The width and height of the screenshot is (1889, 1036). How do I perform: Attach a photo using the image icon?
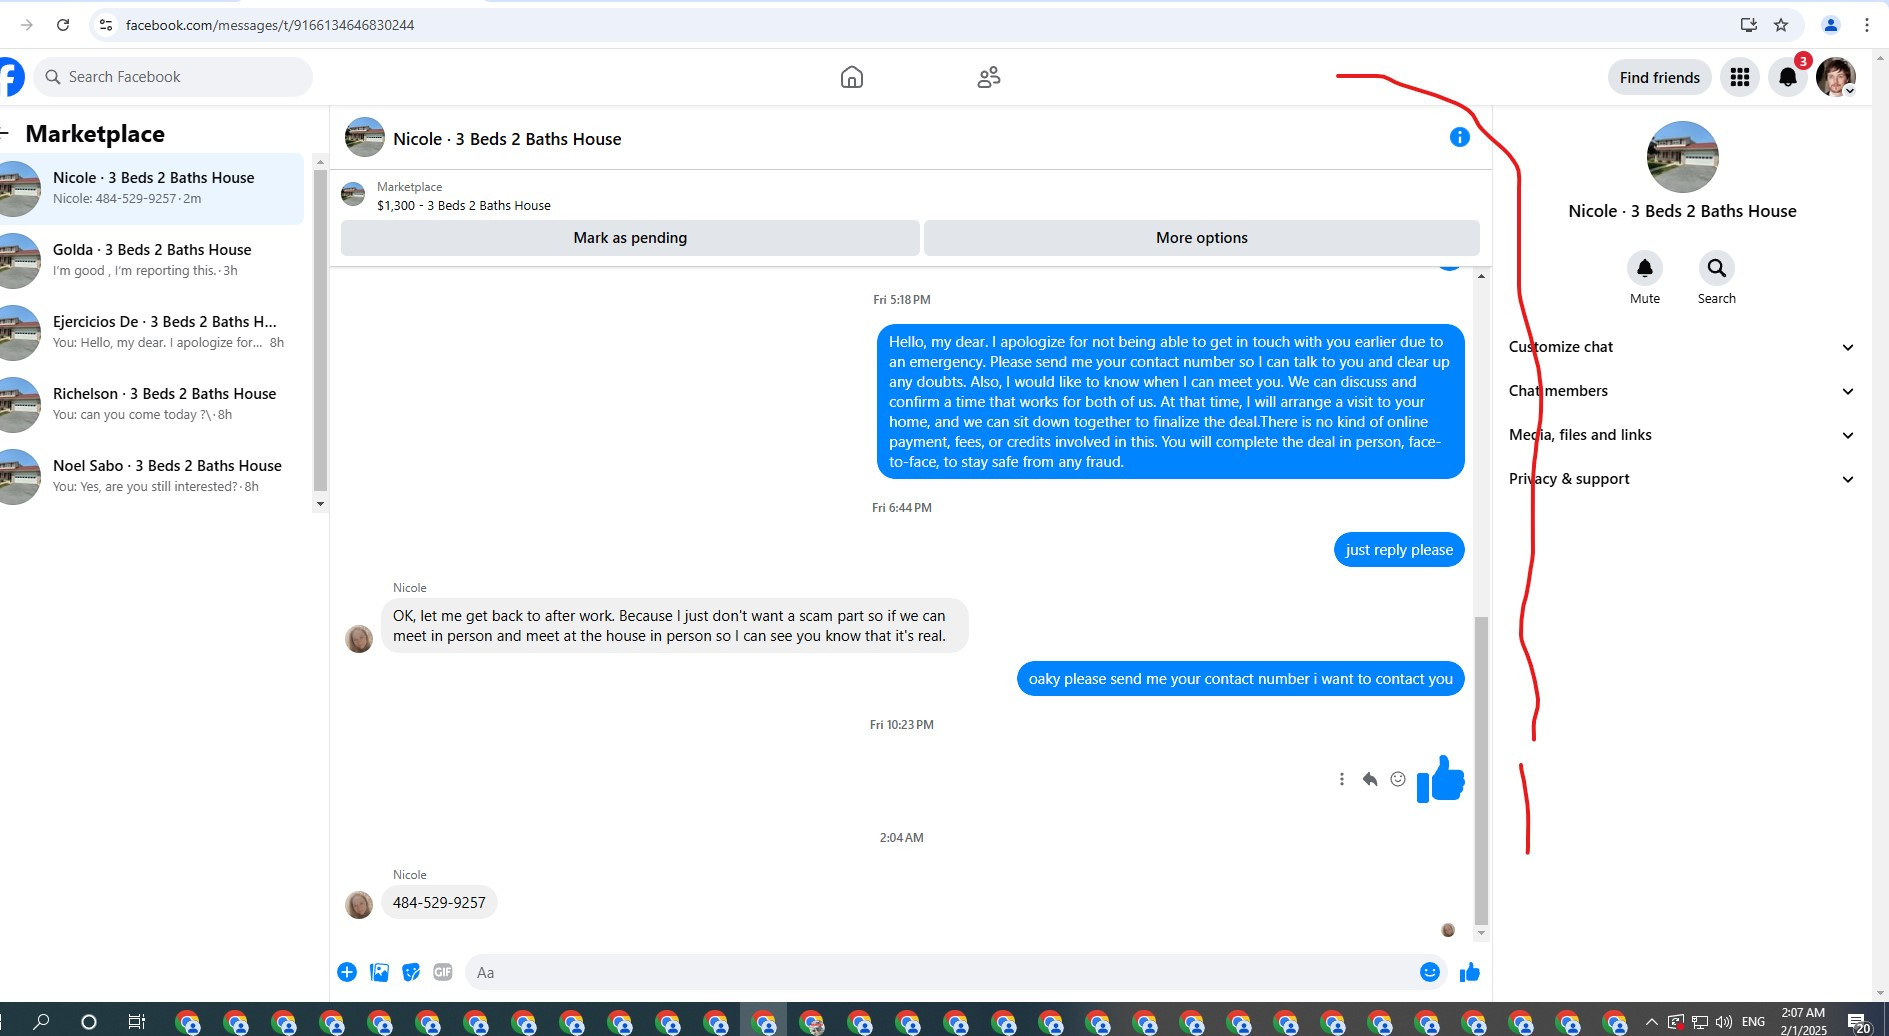tap(379, 972)
